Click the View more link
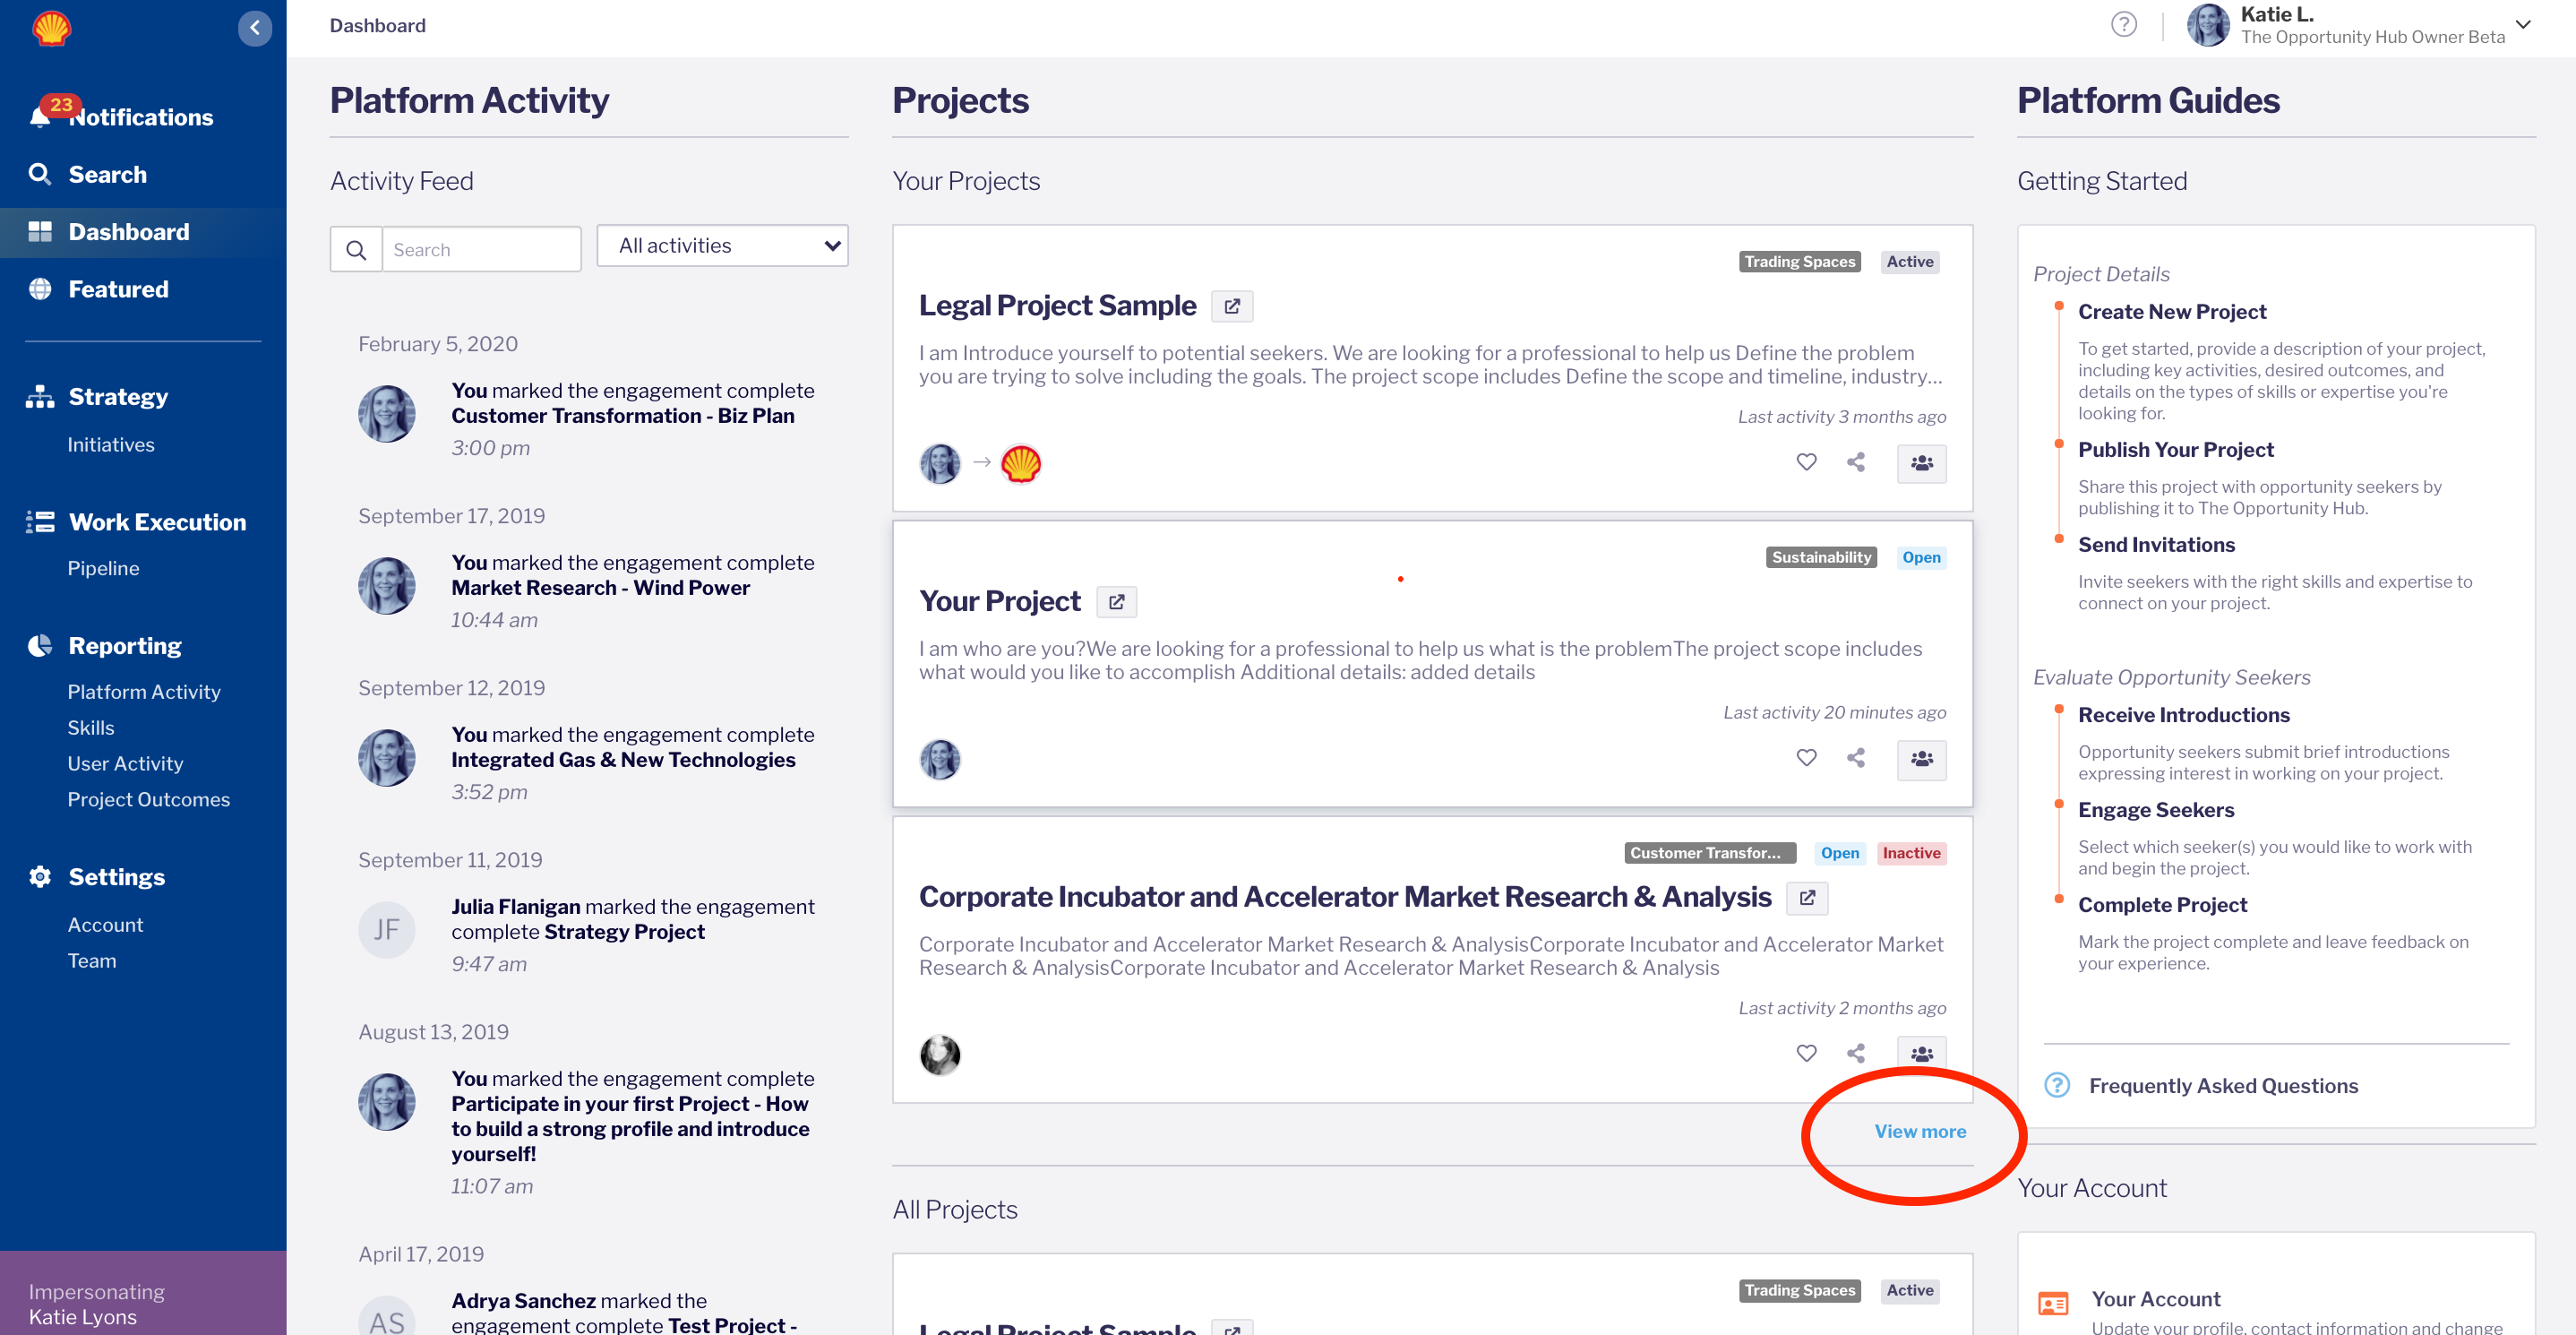2576x1335 pixels. click(1919, 1131)
